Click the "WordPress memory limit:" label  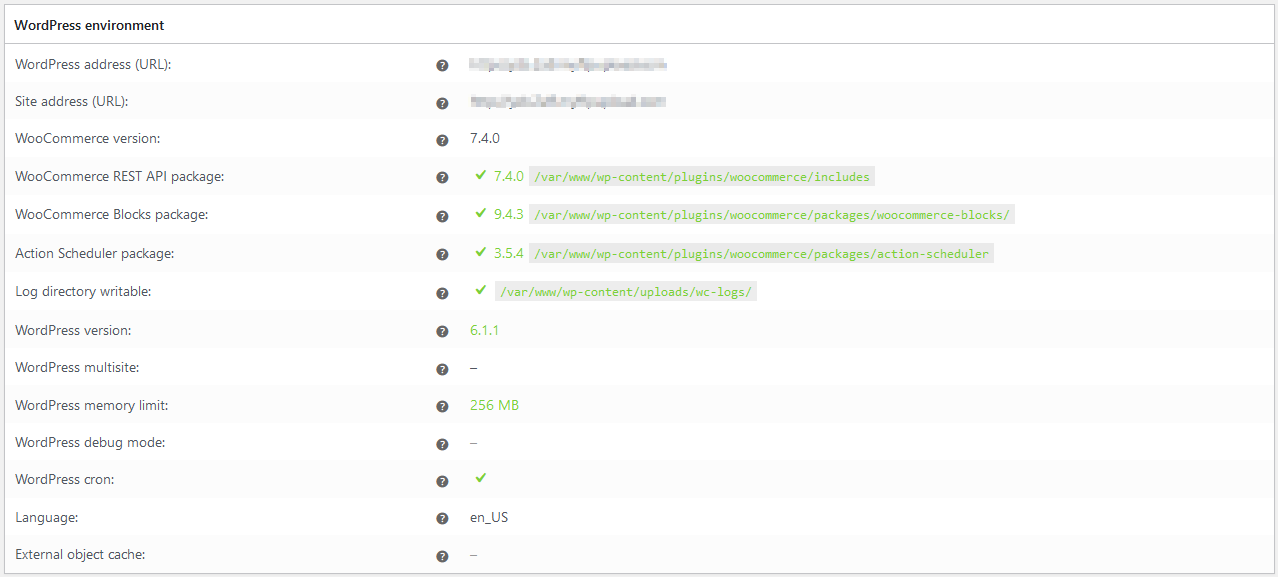[92, 406]
